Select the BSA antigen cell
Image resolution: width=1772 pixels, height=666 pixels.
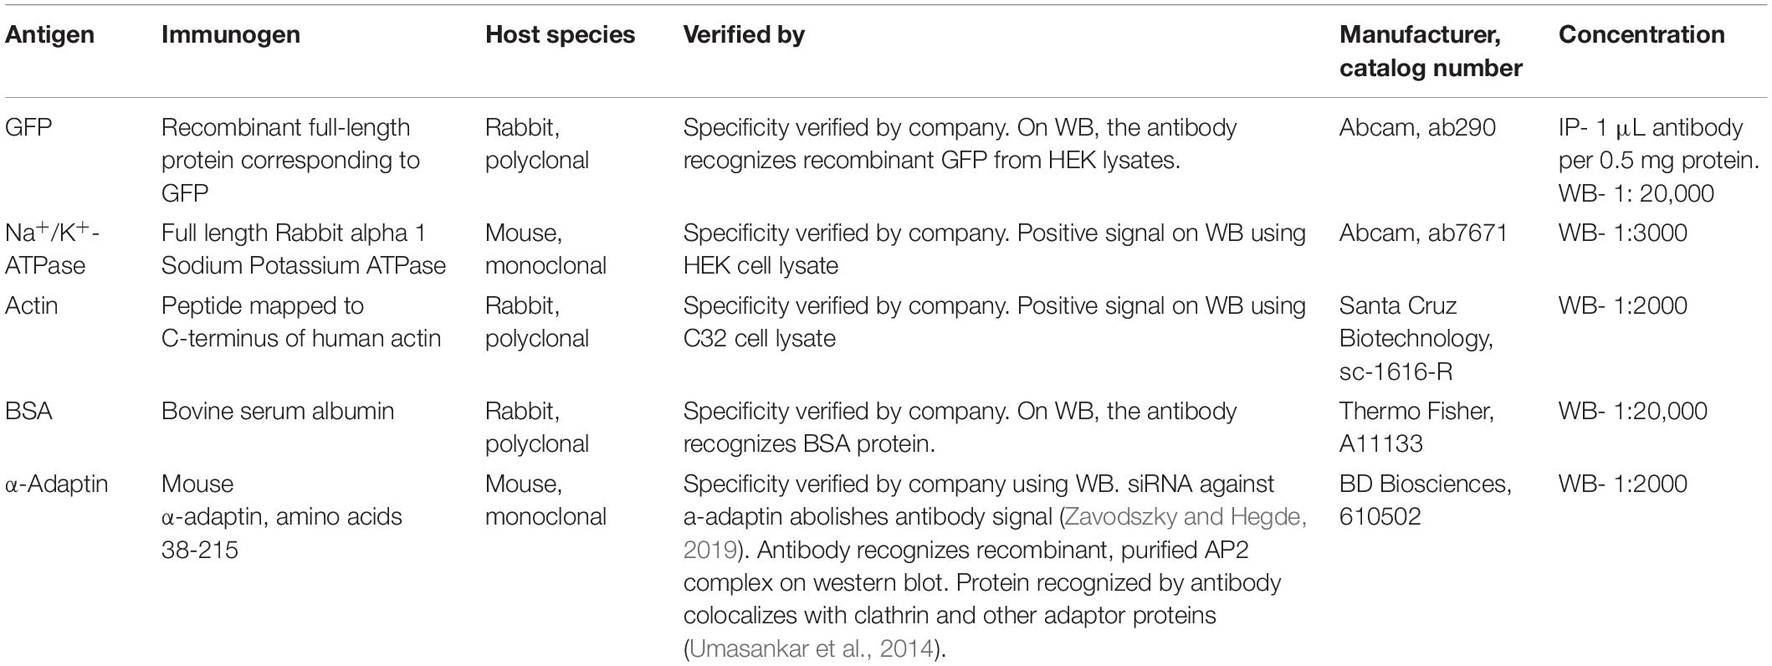(29, 411)
